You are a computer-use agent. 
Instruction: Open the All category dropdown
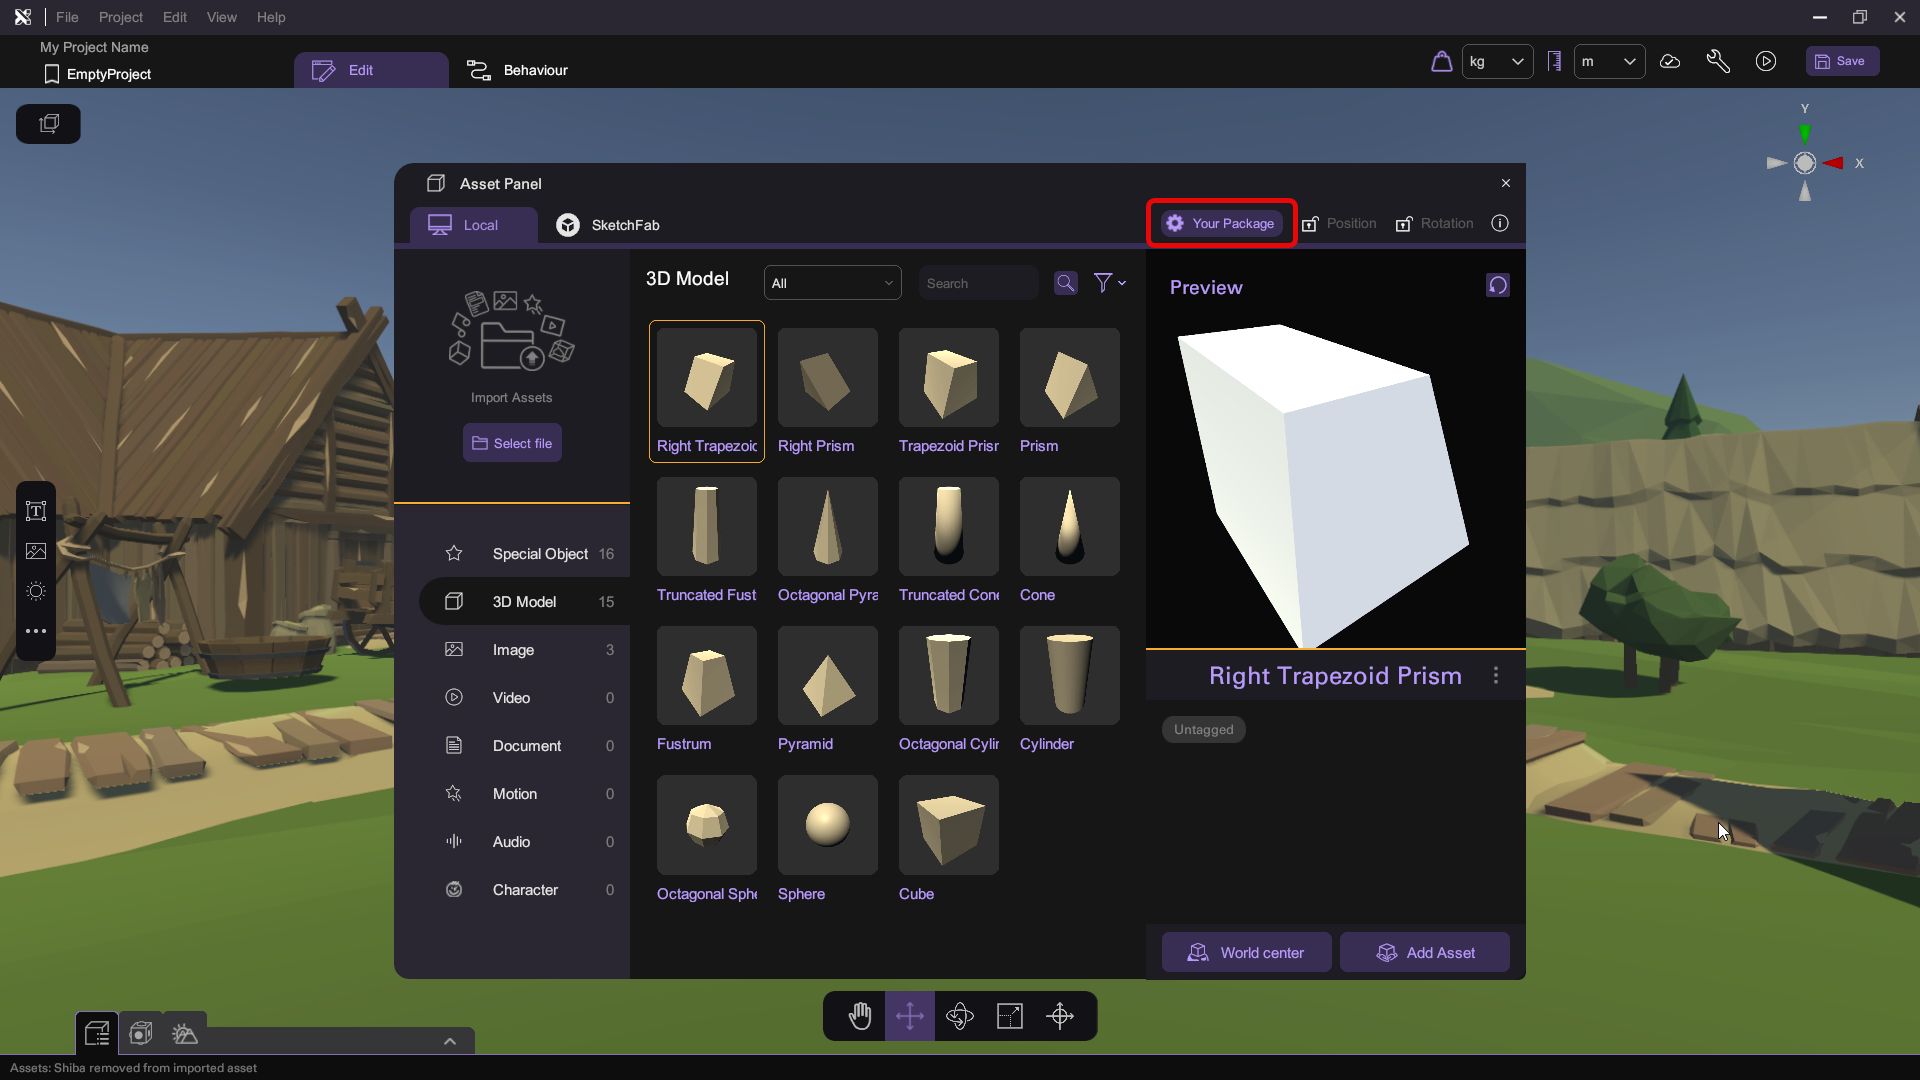click(832, 283)
